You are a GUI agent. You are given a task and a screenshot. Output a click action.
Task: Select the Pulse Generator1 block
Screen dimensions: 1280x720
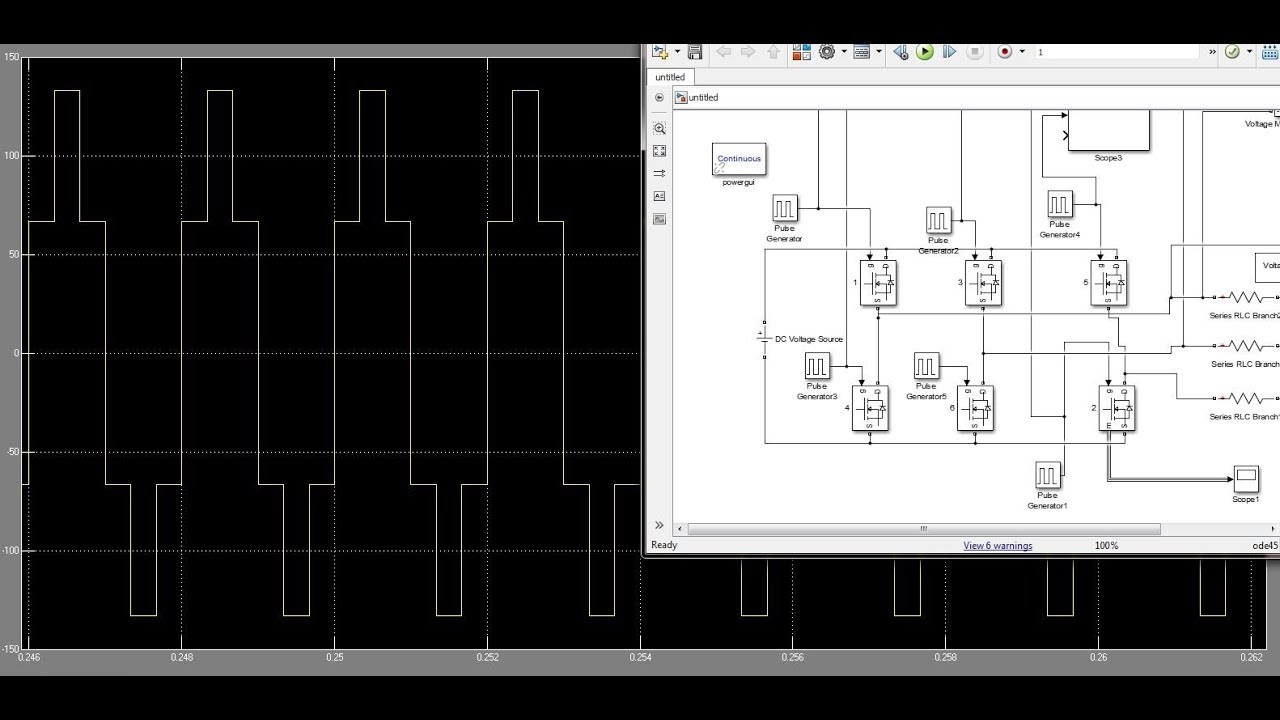point(1047,475)
